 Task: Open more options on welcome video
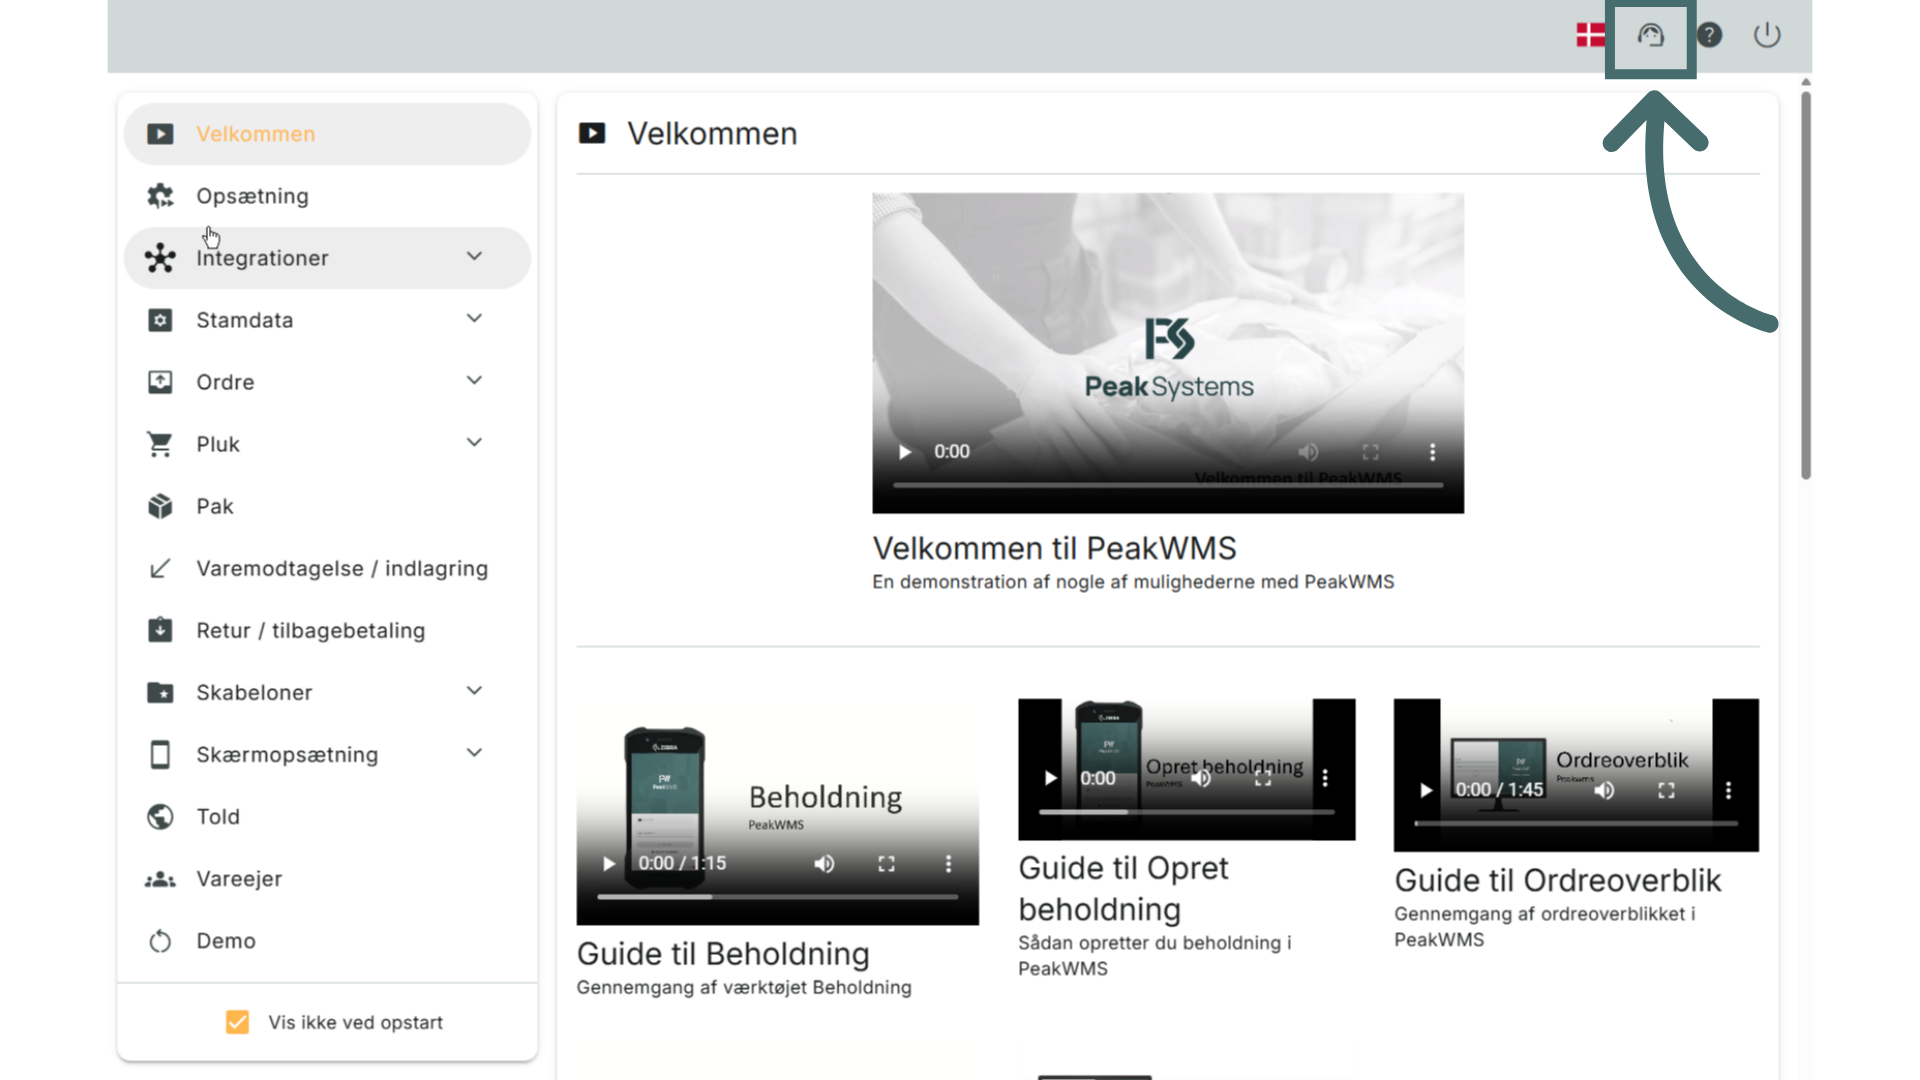point(1432,452)
